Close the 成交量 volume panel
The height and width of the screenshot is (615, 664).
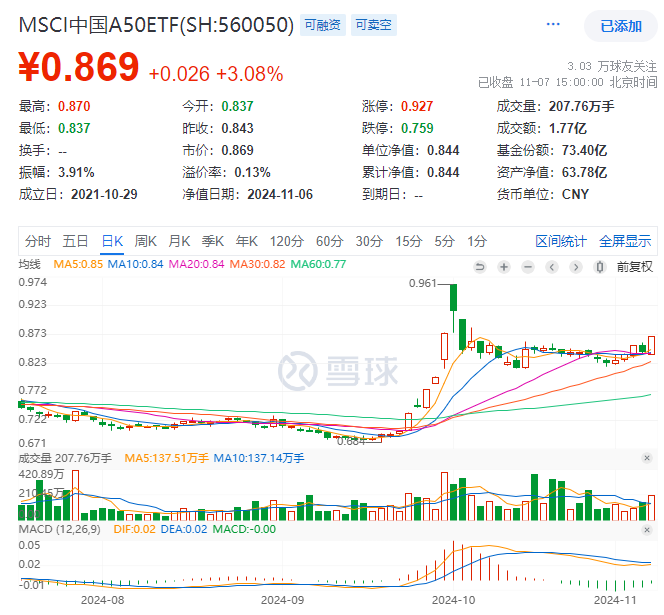click(x=647, y=458)
